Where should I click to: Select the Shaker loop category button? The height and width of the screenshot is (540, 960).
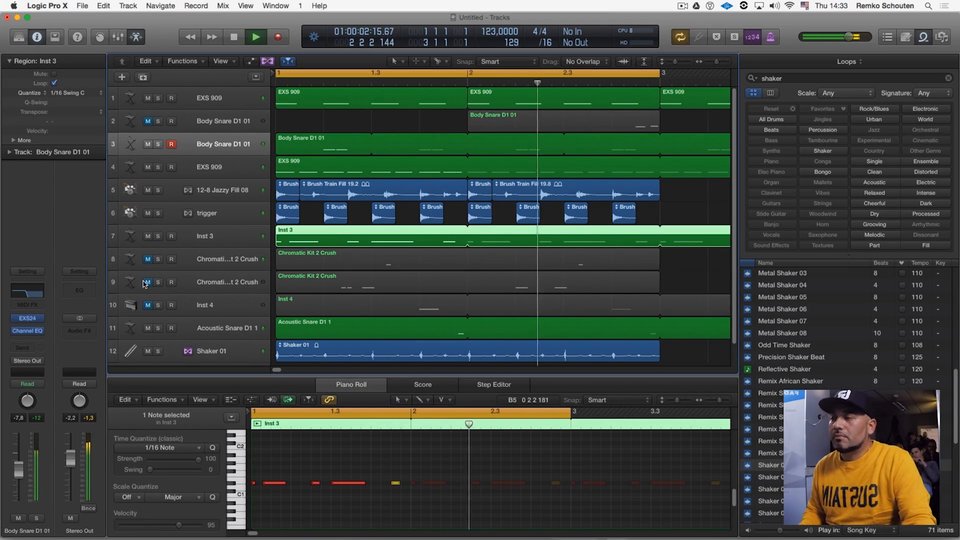pyautogui.click(x=822, y=151)
